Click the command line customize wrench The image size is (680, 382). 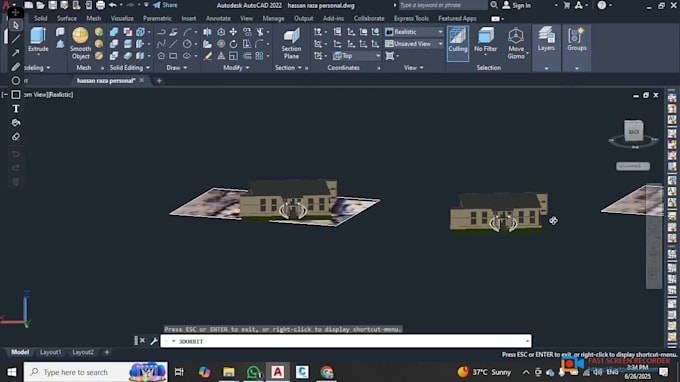(x=154, y=341)
